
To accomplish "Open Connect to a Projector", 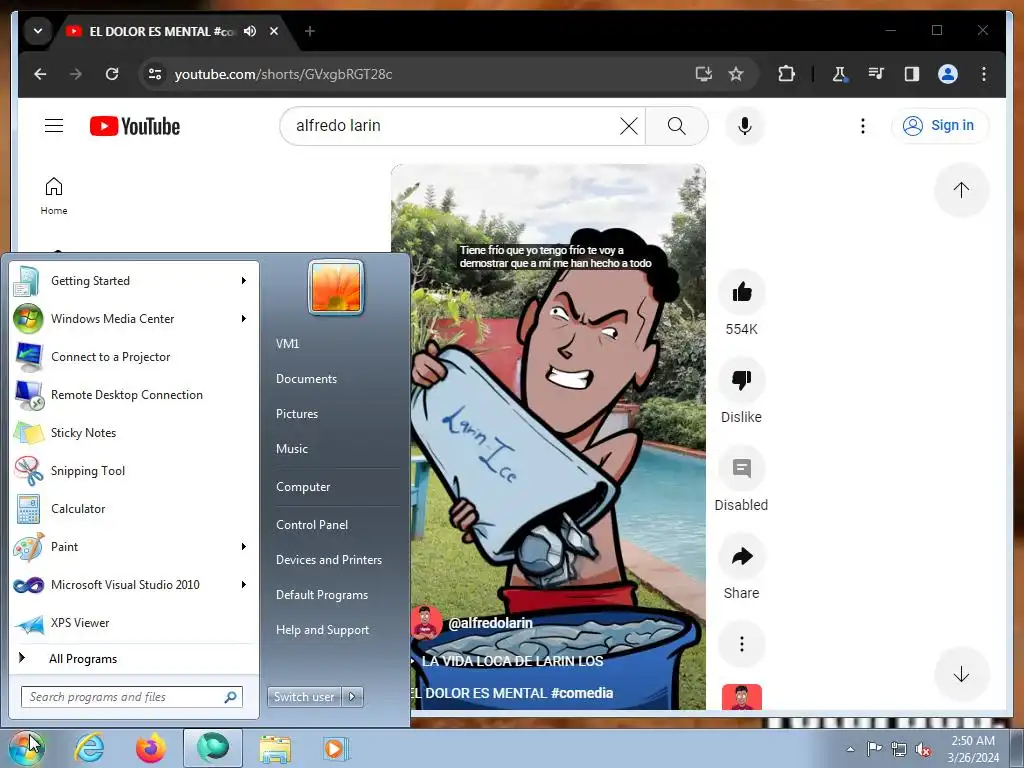I will [134, 357].
